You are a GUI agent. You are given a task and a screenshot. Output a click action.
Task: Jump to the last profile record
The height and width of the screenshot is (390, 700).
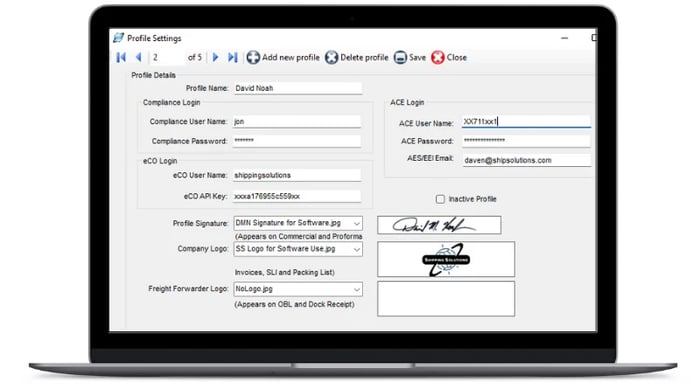coord(233,57)
